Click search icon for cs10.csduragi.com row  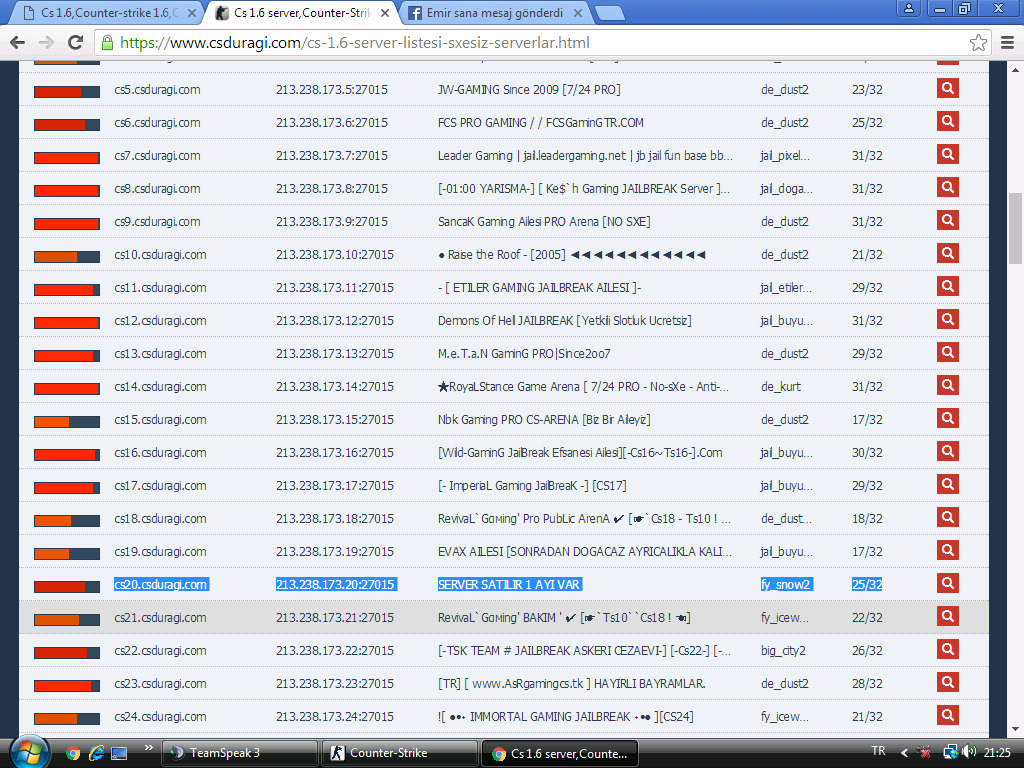tap(948, 253)
